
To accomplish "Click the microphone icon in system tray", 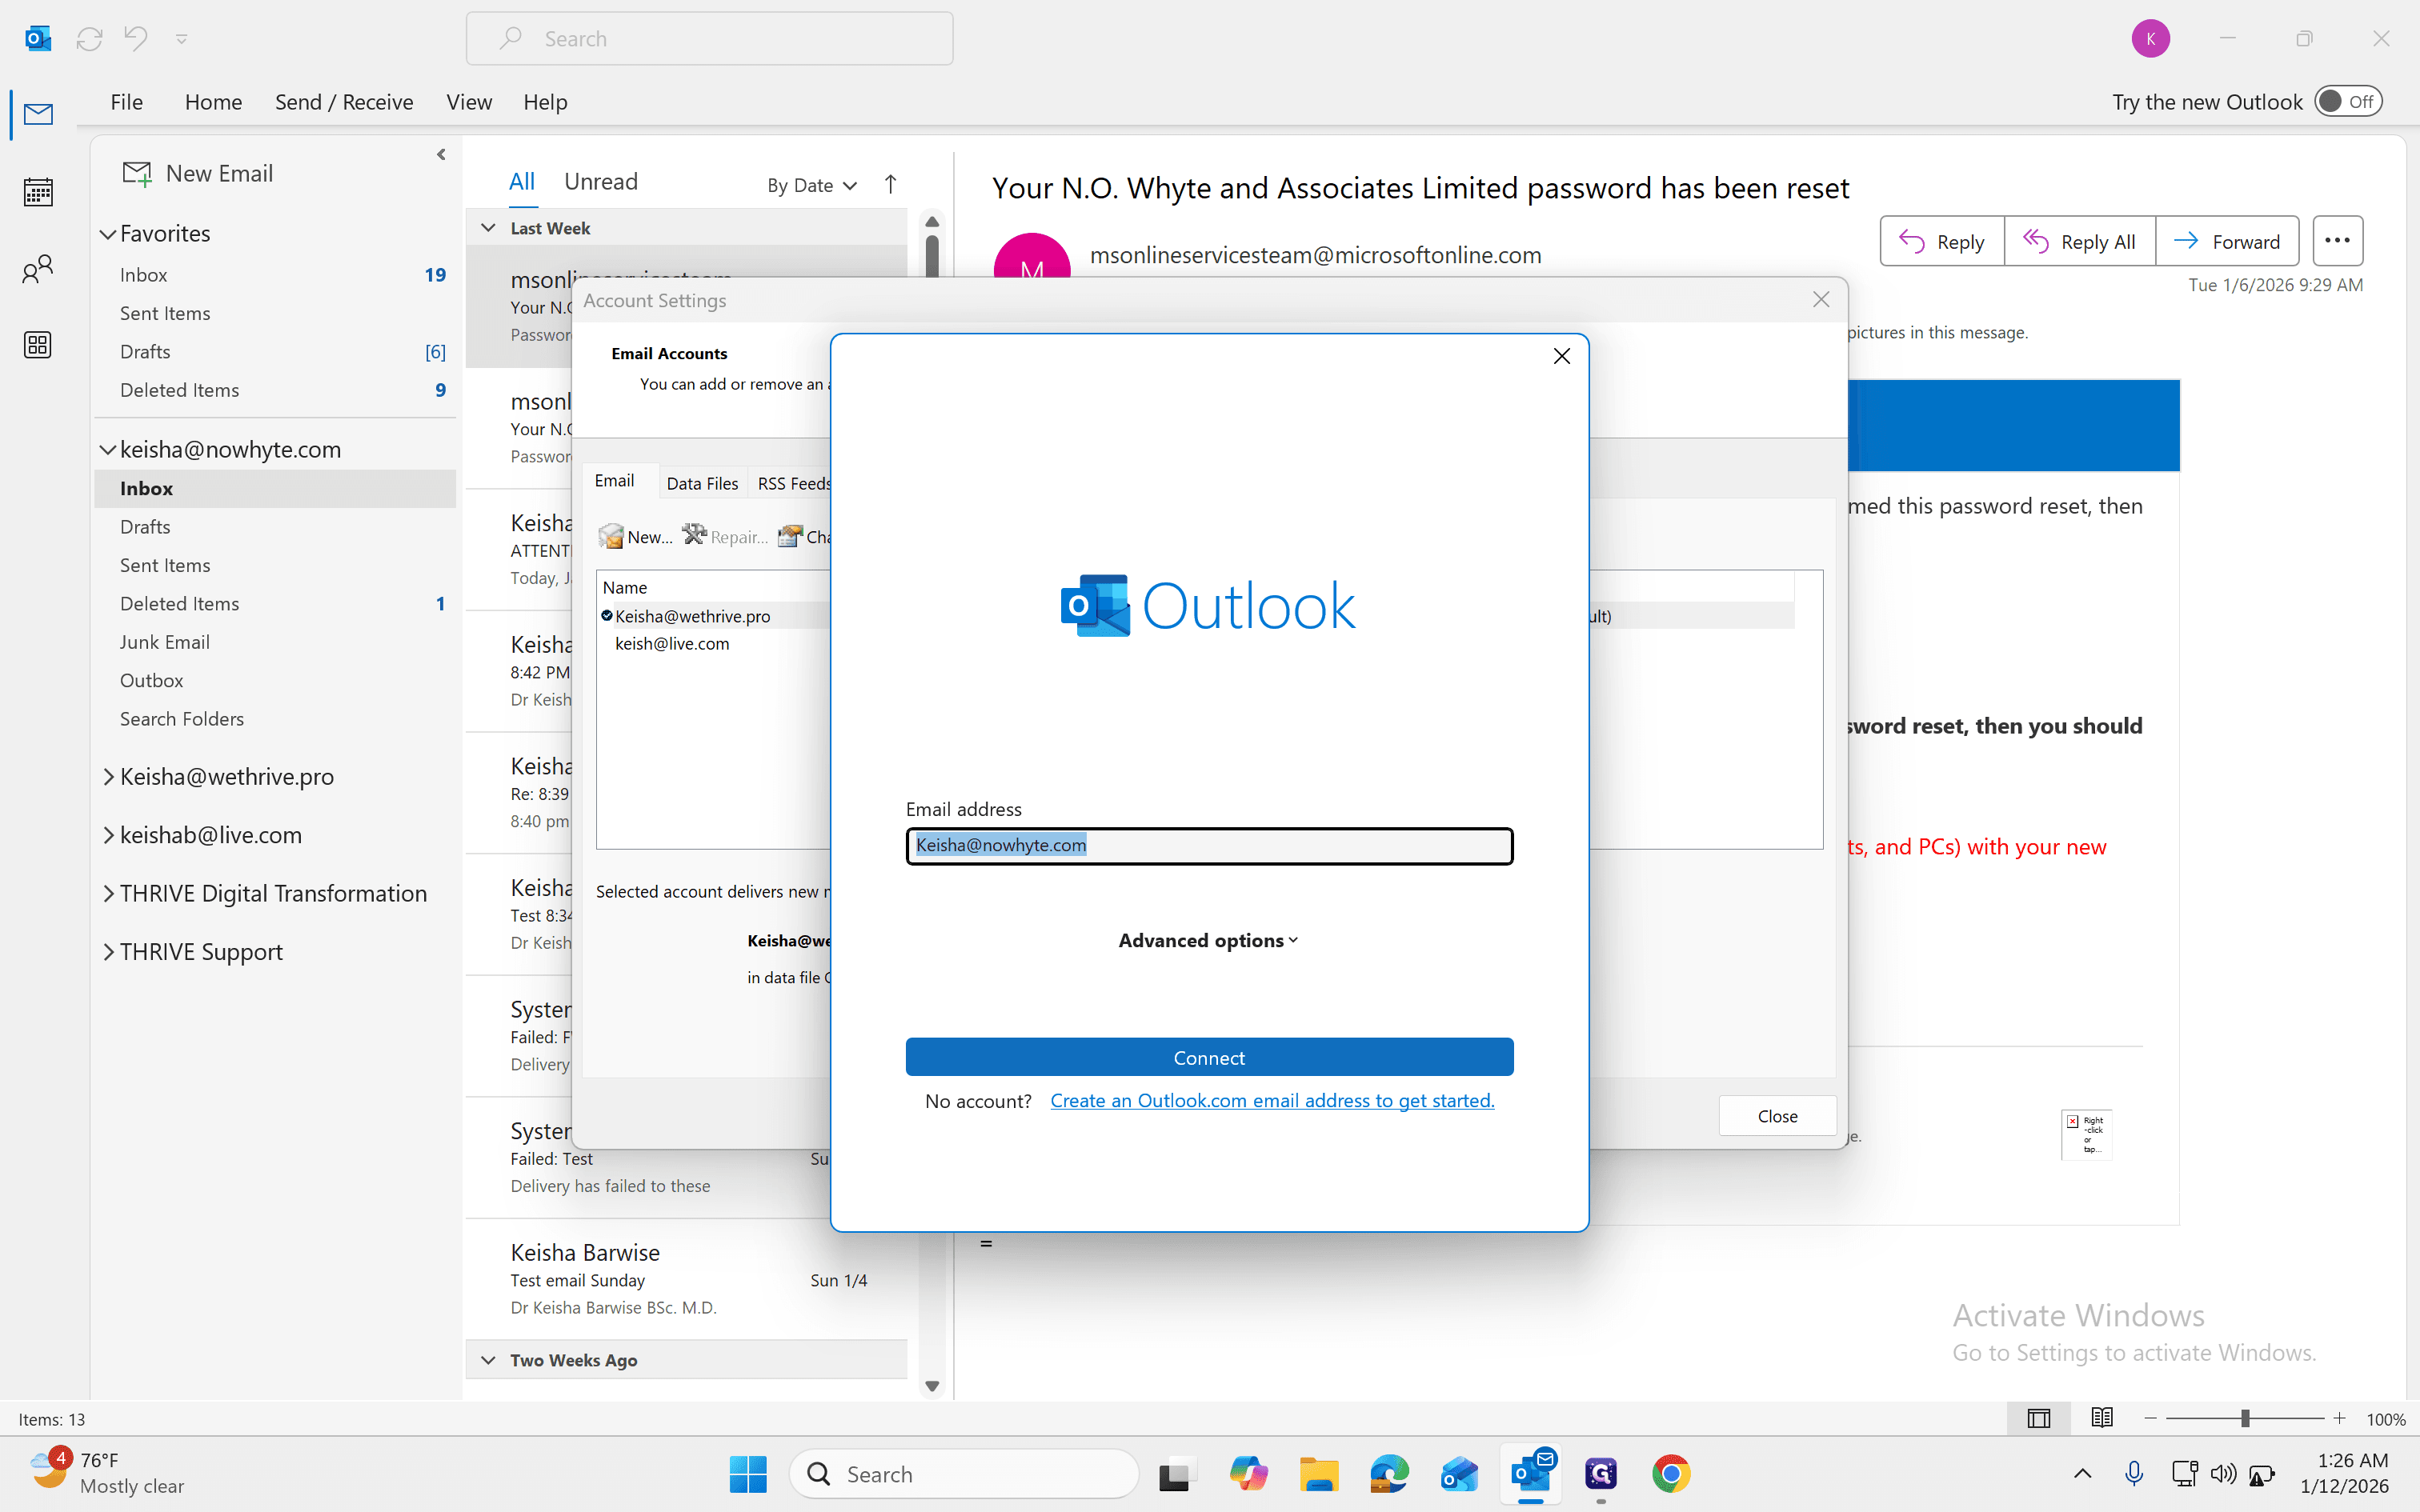I will pos(2134,1473).
